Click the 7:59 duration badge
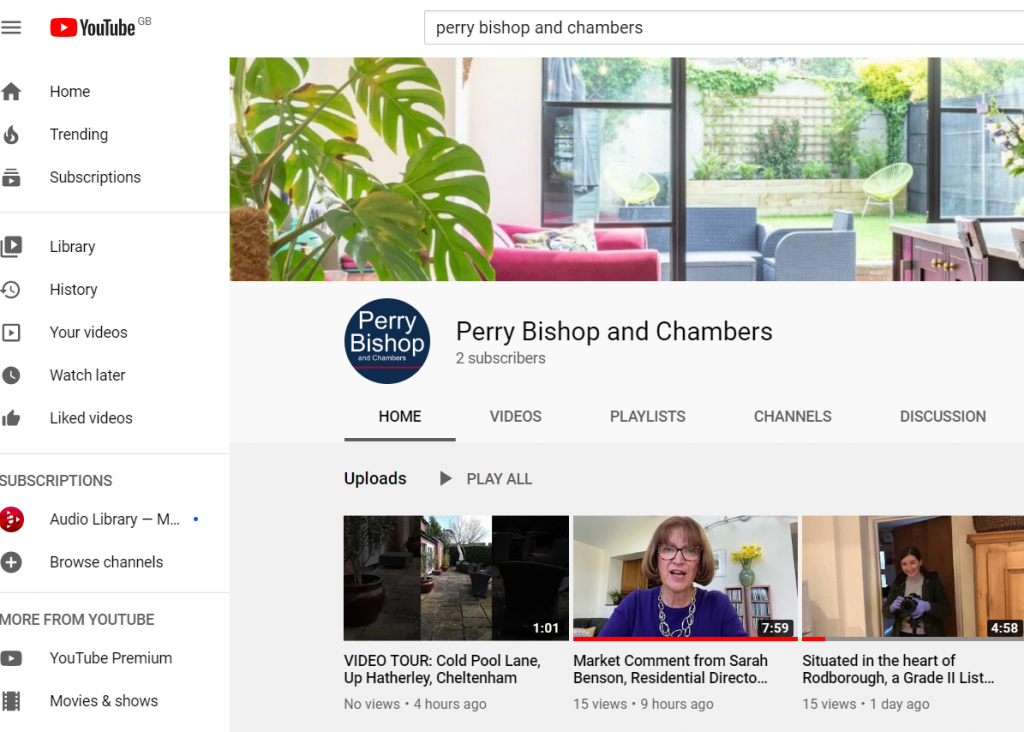The width and height of the screenshot is (1024, 732). coord(775,628)
